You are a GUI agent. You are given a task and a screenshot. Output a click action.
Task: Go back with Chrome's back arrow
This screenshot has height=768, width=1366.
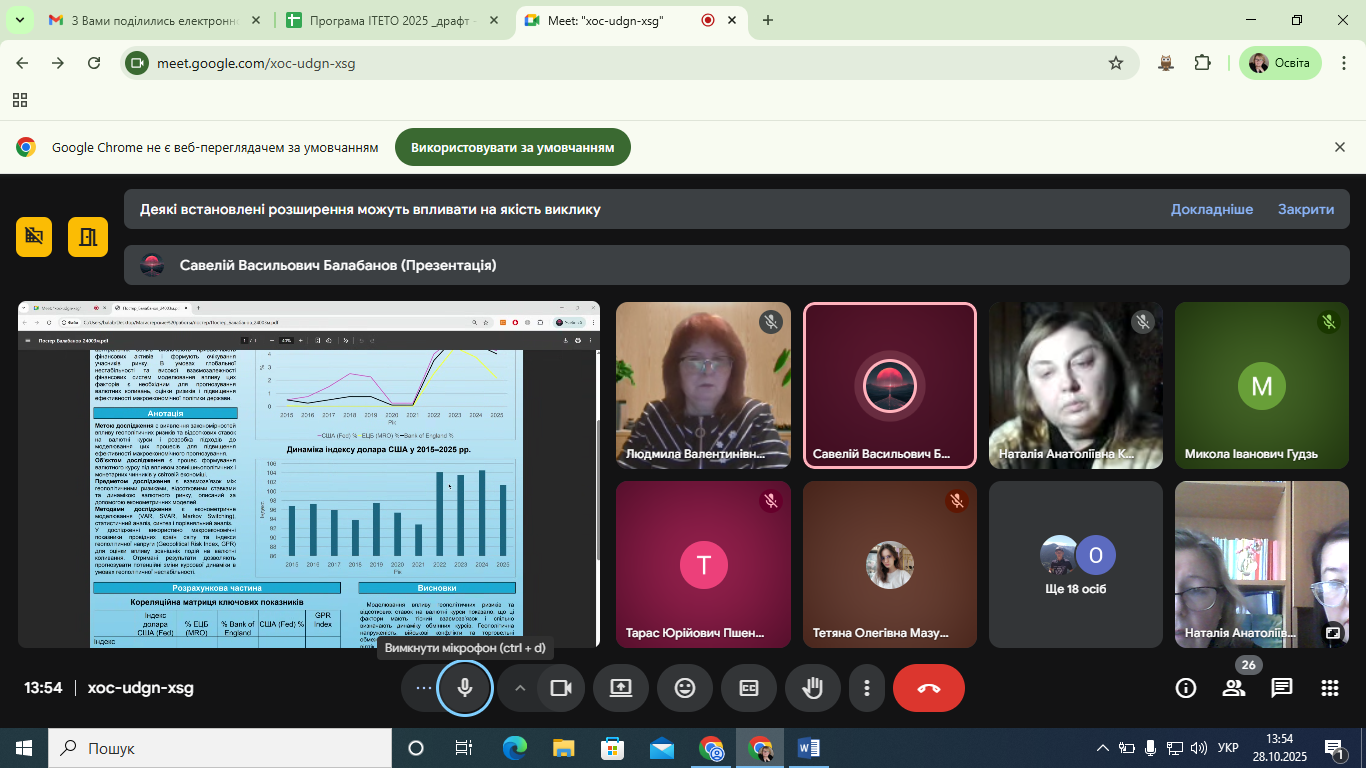point(22,63)
